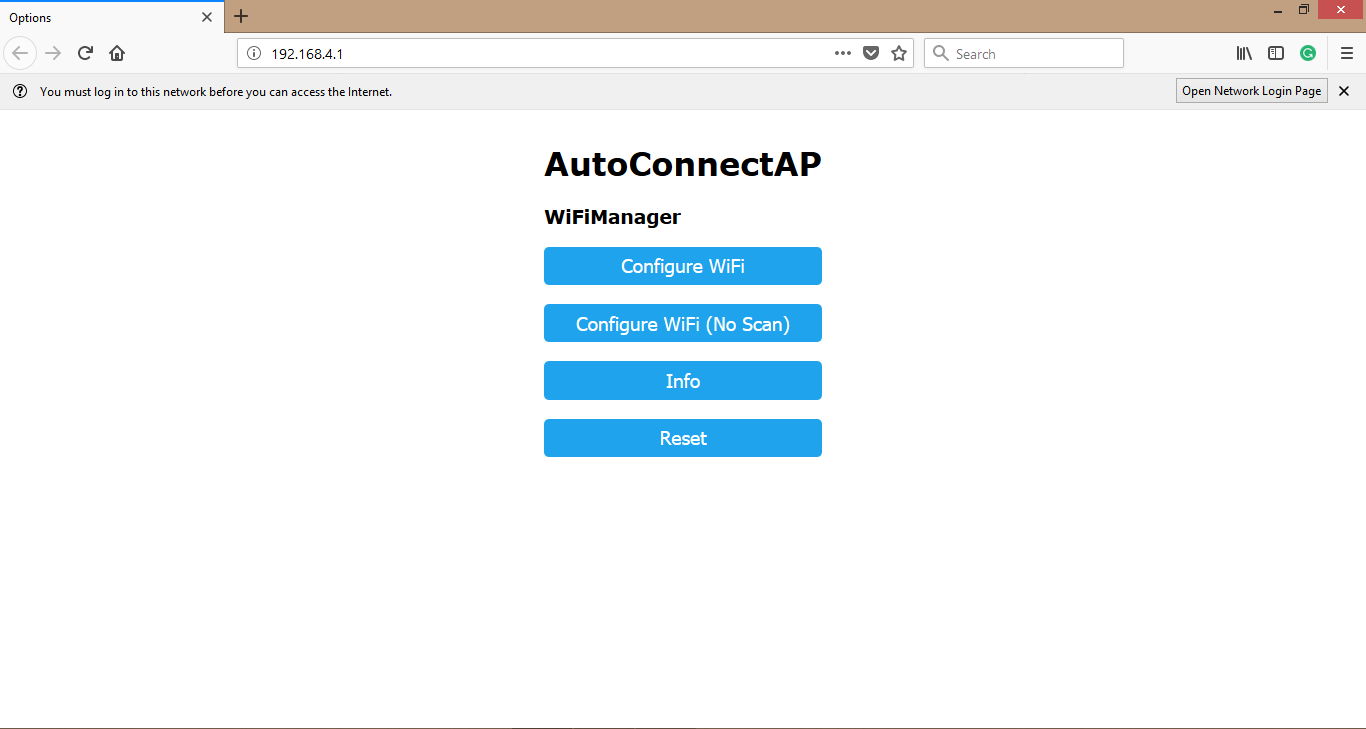Click Open Network Login Page
This screenshot has width=1366, height=729.
[1251, 90]
